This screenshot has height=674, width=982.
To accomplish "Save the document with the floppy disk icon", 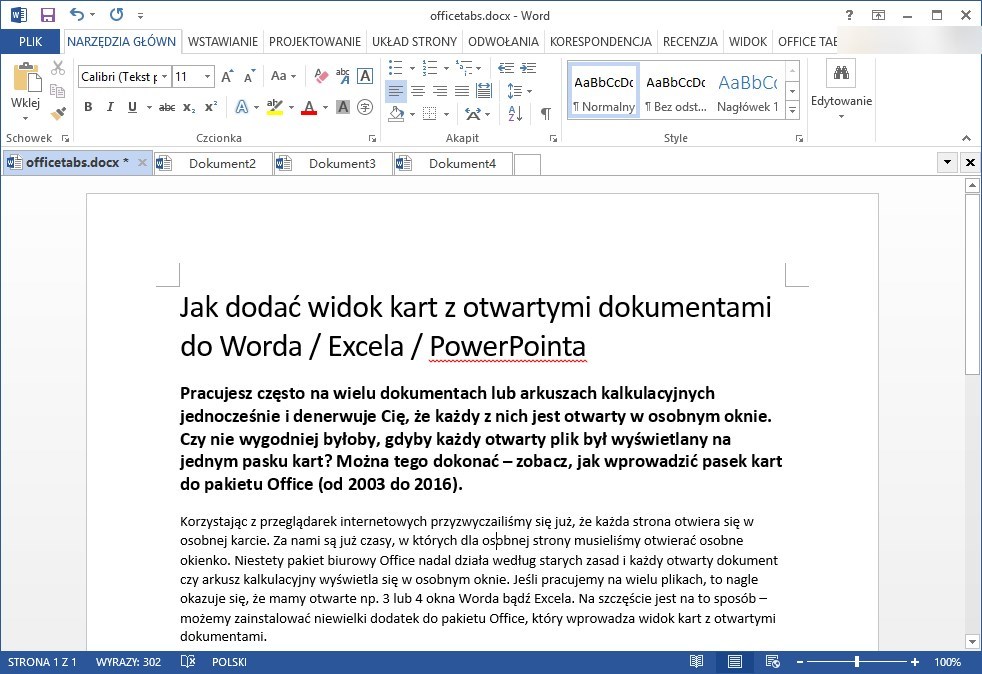I will tap(48, 15).
